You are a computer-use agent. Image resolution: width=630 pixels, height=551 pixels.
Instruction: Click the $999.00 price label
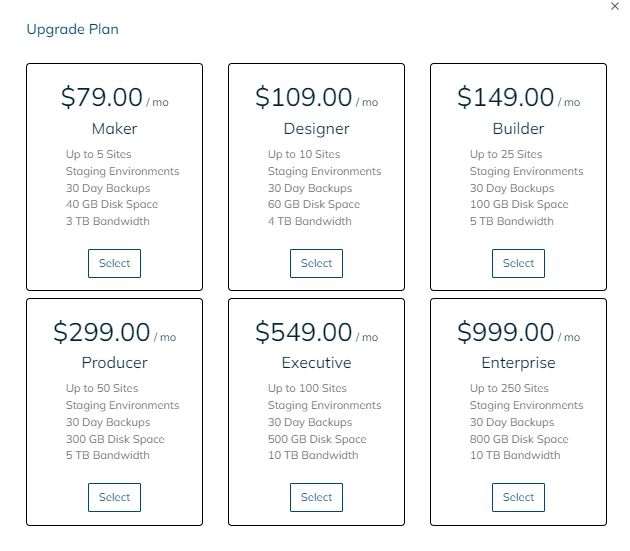pyautogui.click(x=506, y=332)
